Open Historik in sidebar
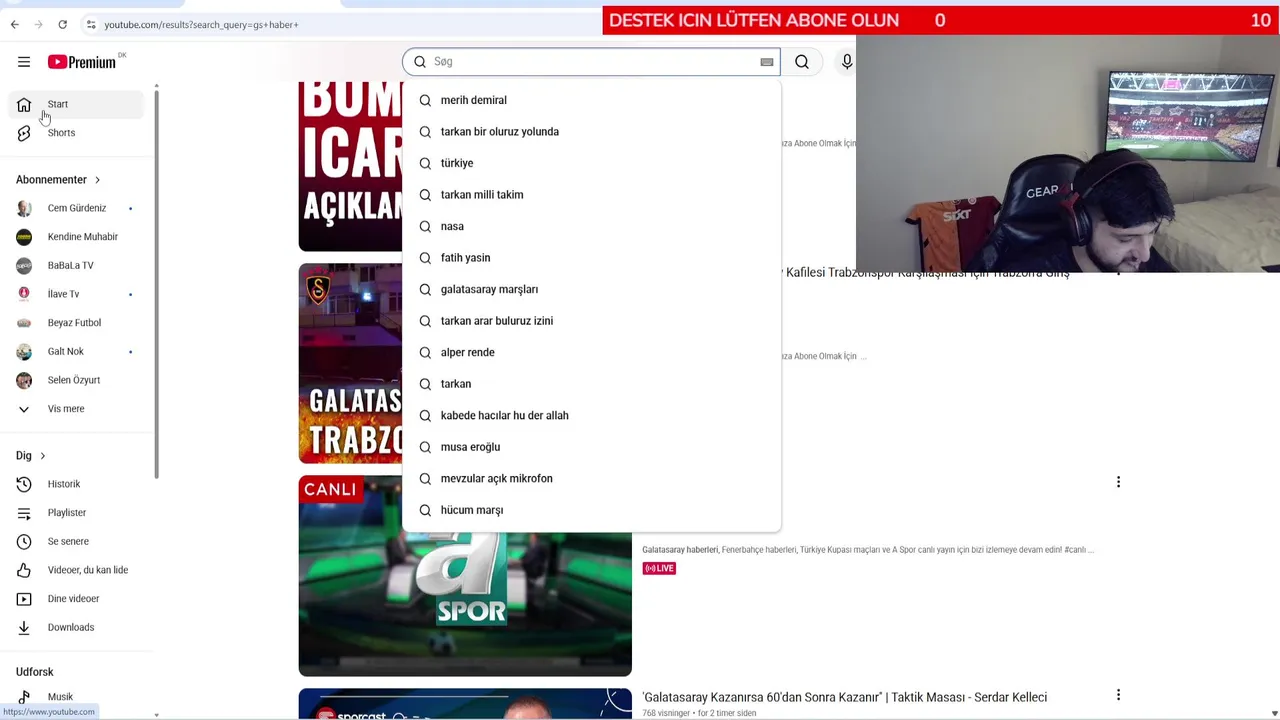 coord(76,484)
